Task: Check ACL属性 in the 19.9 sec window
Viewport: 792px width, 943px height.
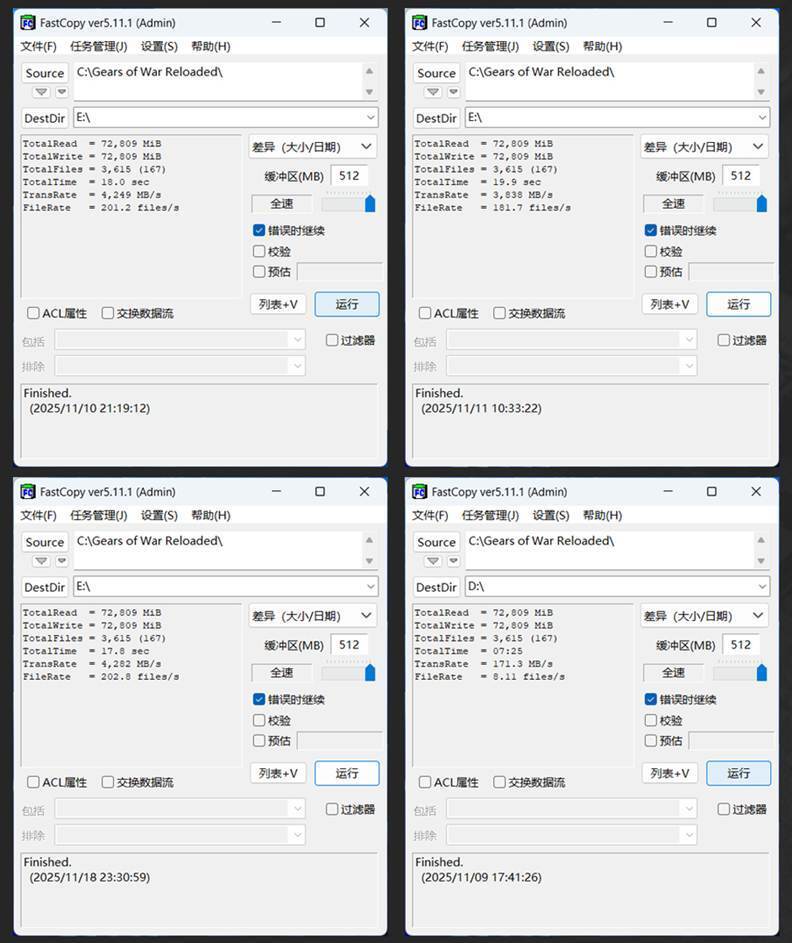Action: tap(425, 313)
